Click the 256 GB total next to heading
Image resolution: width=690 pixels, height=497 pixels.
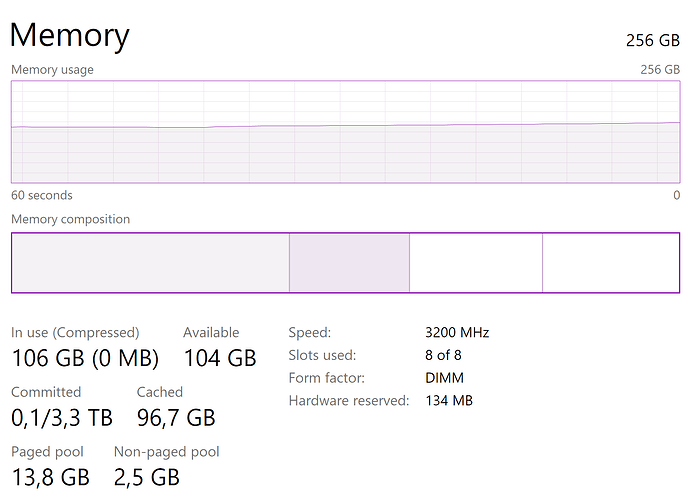[x=652, y=40]
